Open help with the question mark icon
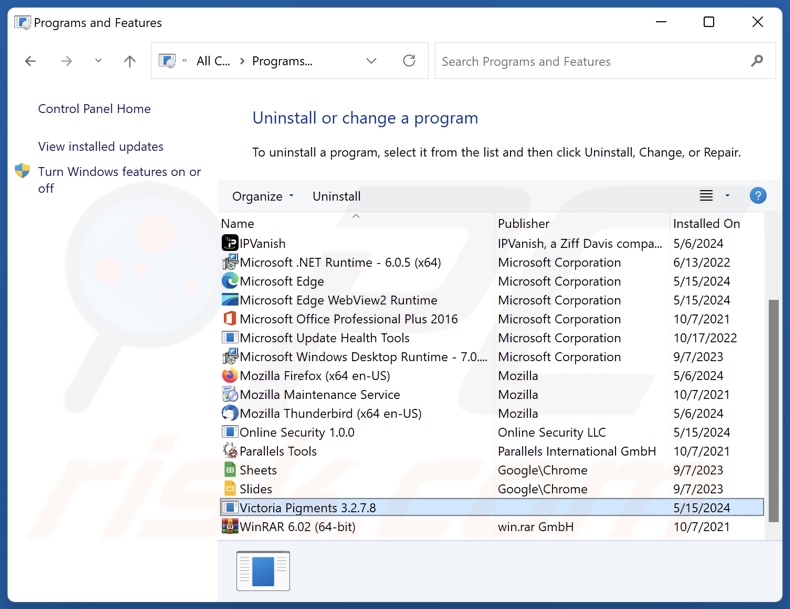 [758, 196]
